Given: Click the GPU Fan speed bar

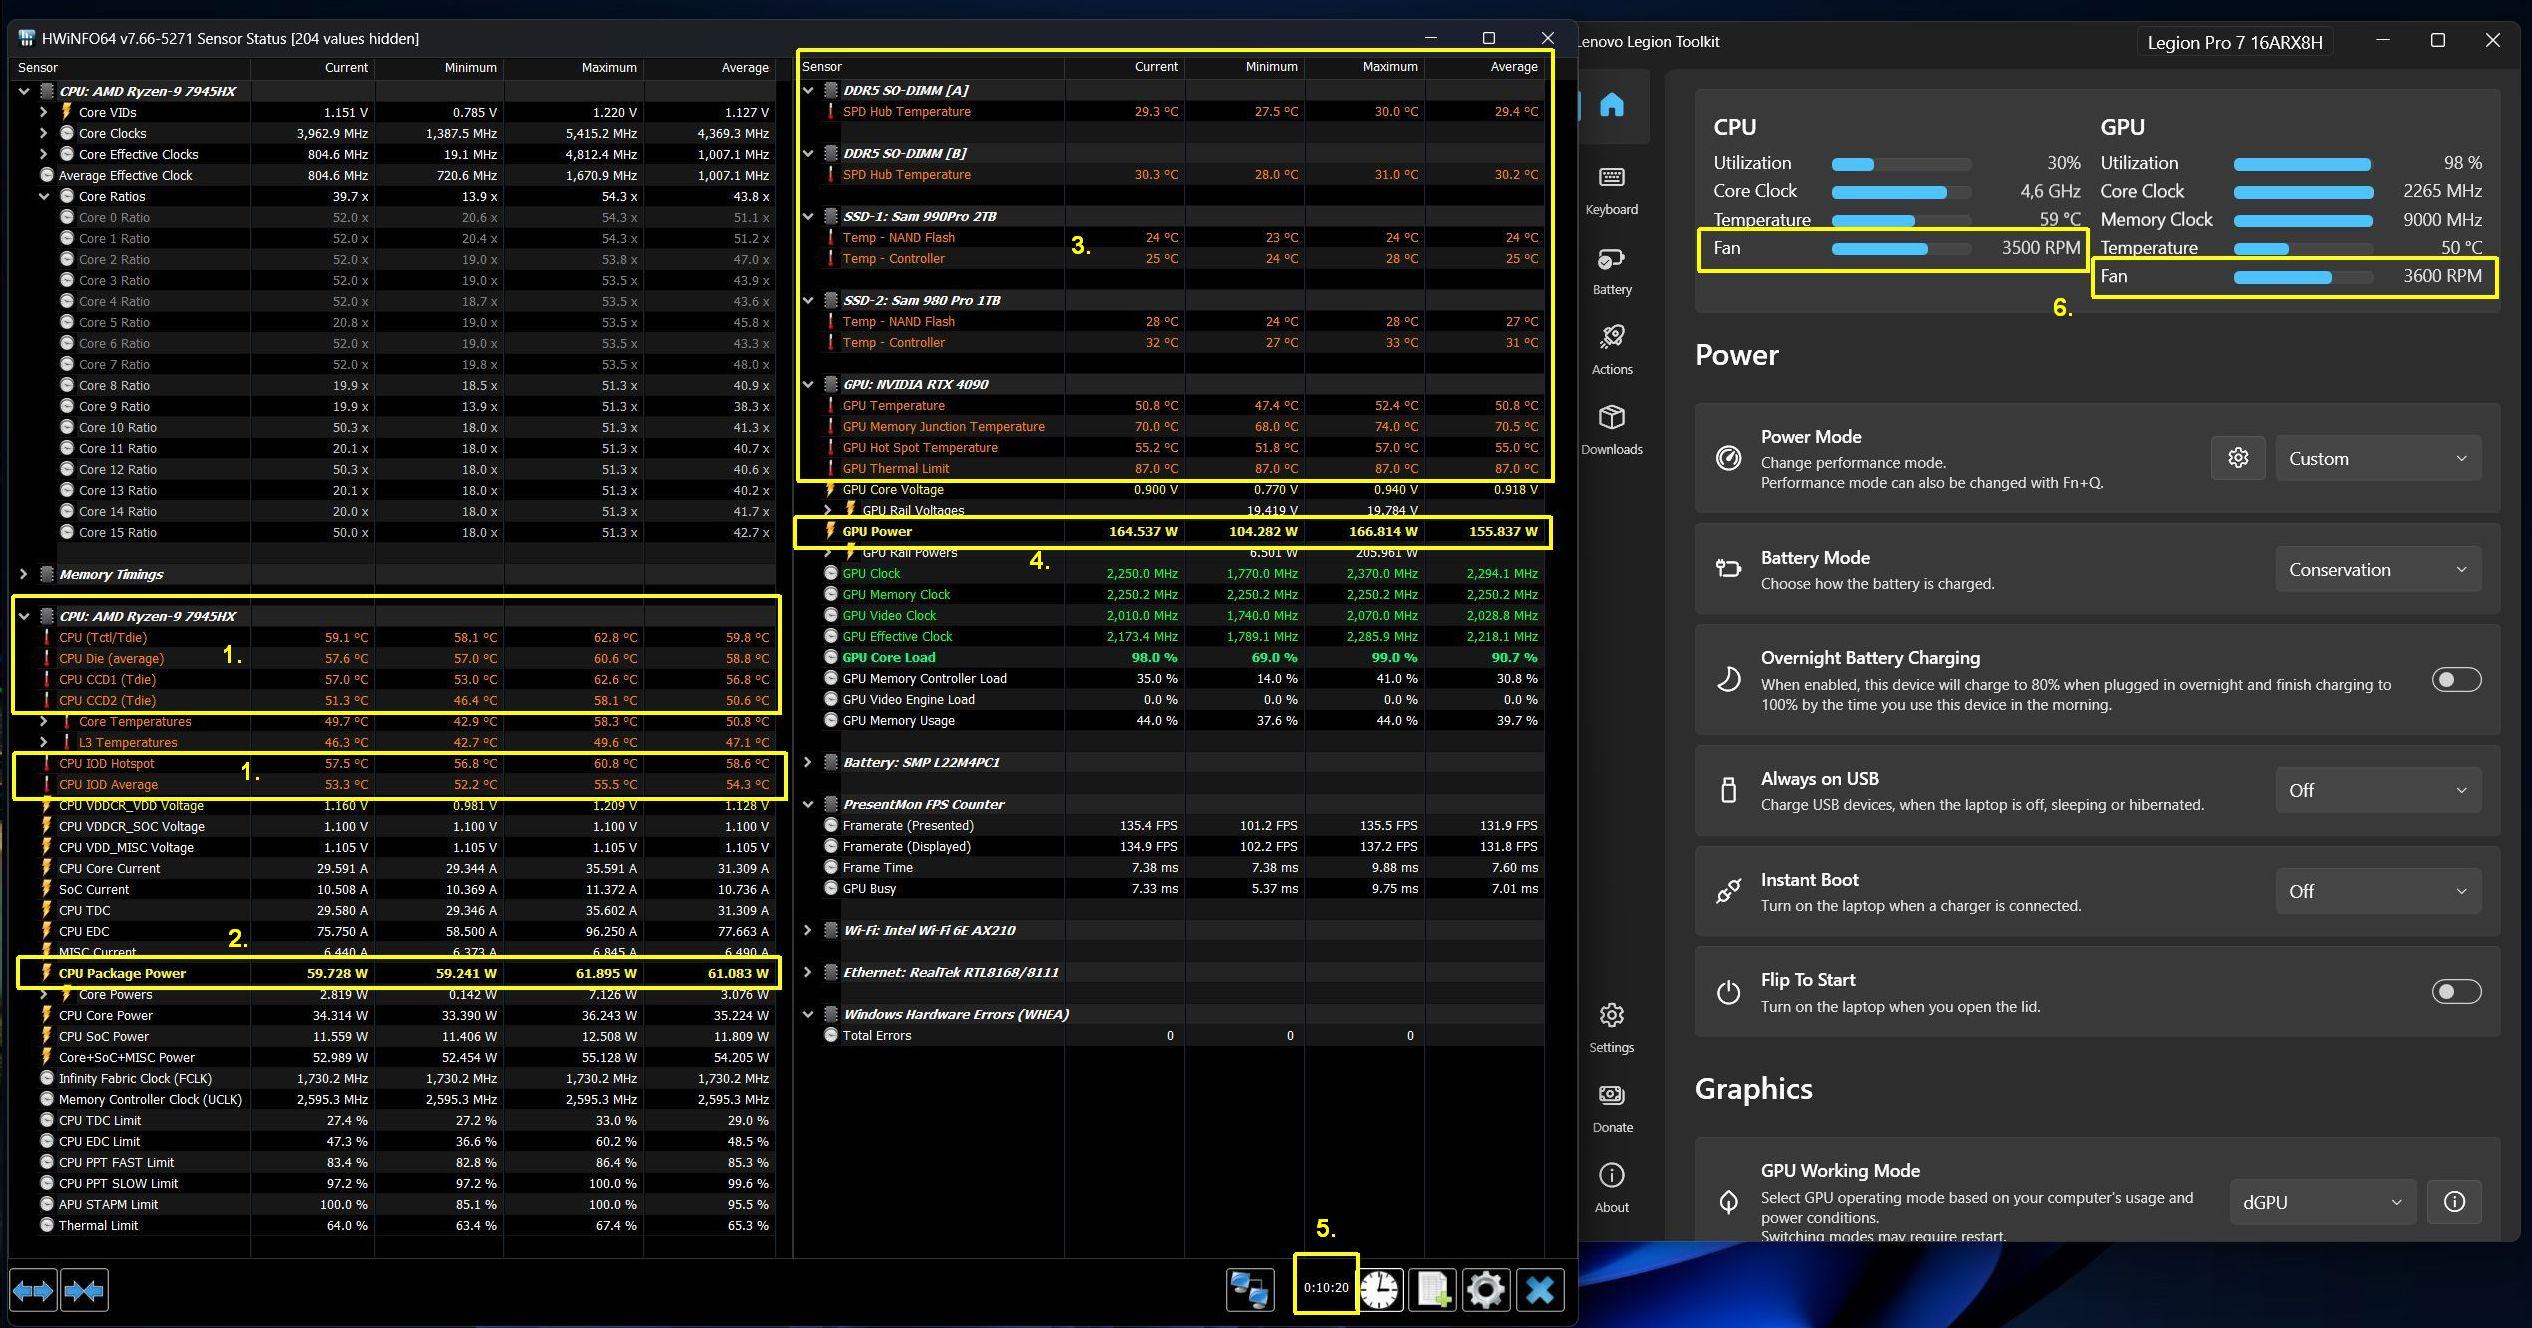Looking at the screenshot, I should [2303, 277].
